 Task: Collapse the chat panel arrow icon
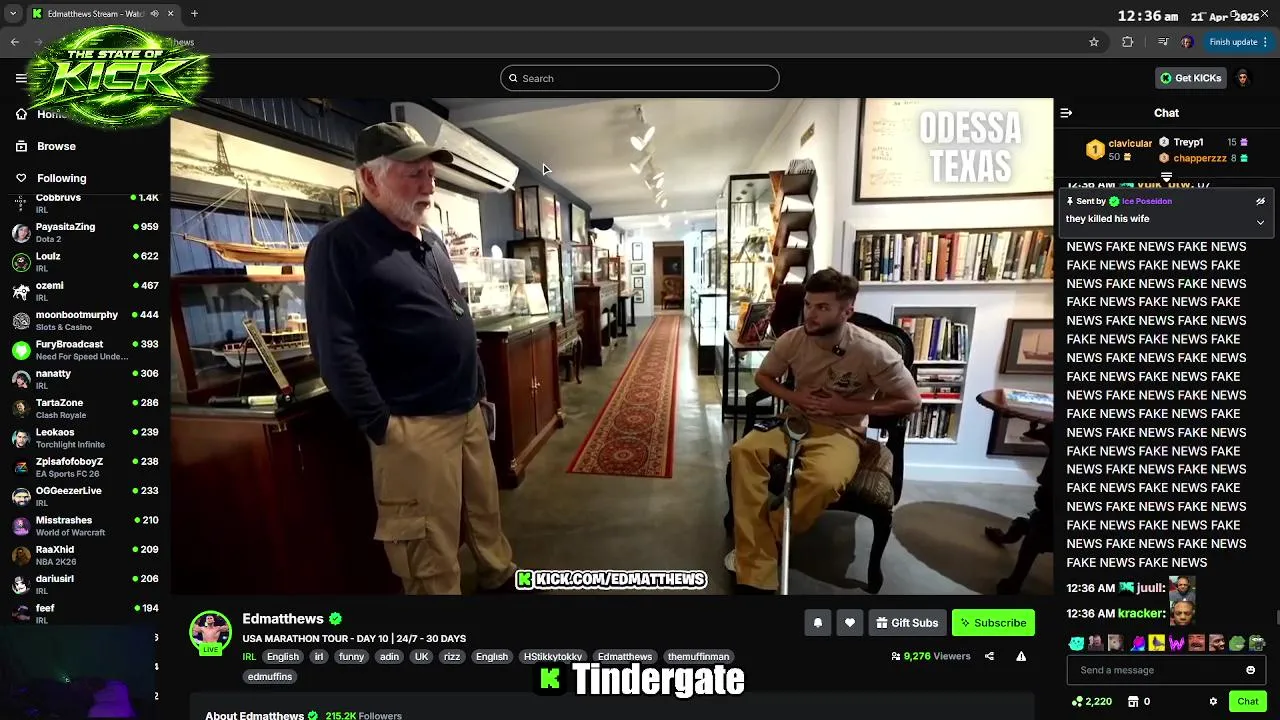point(1066,113)
